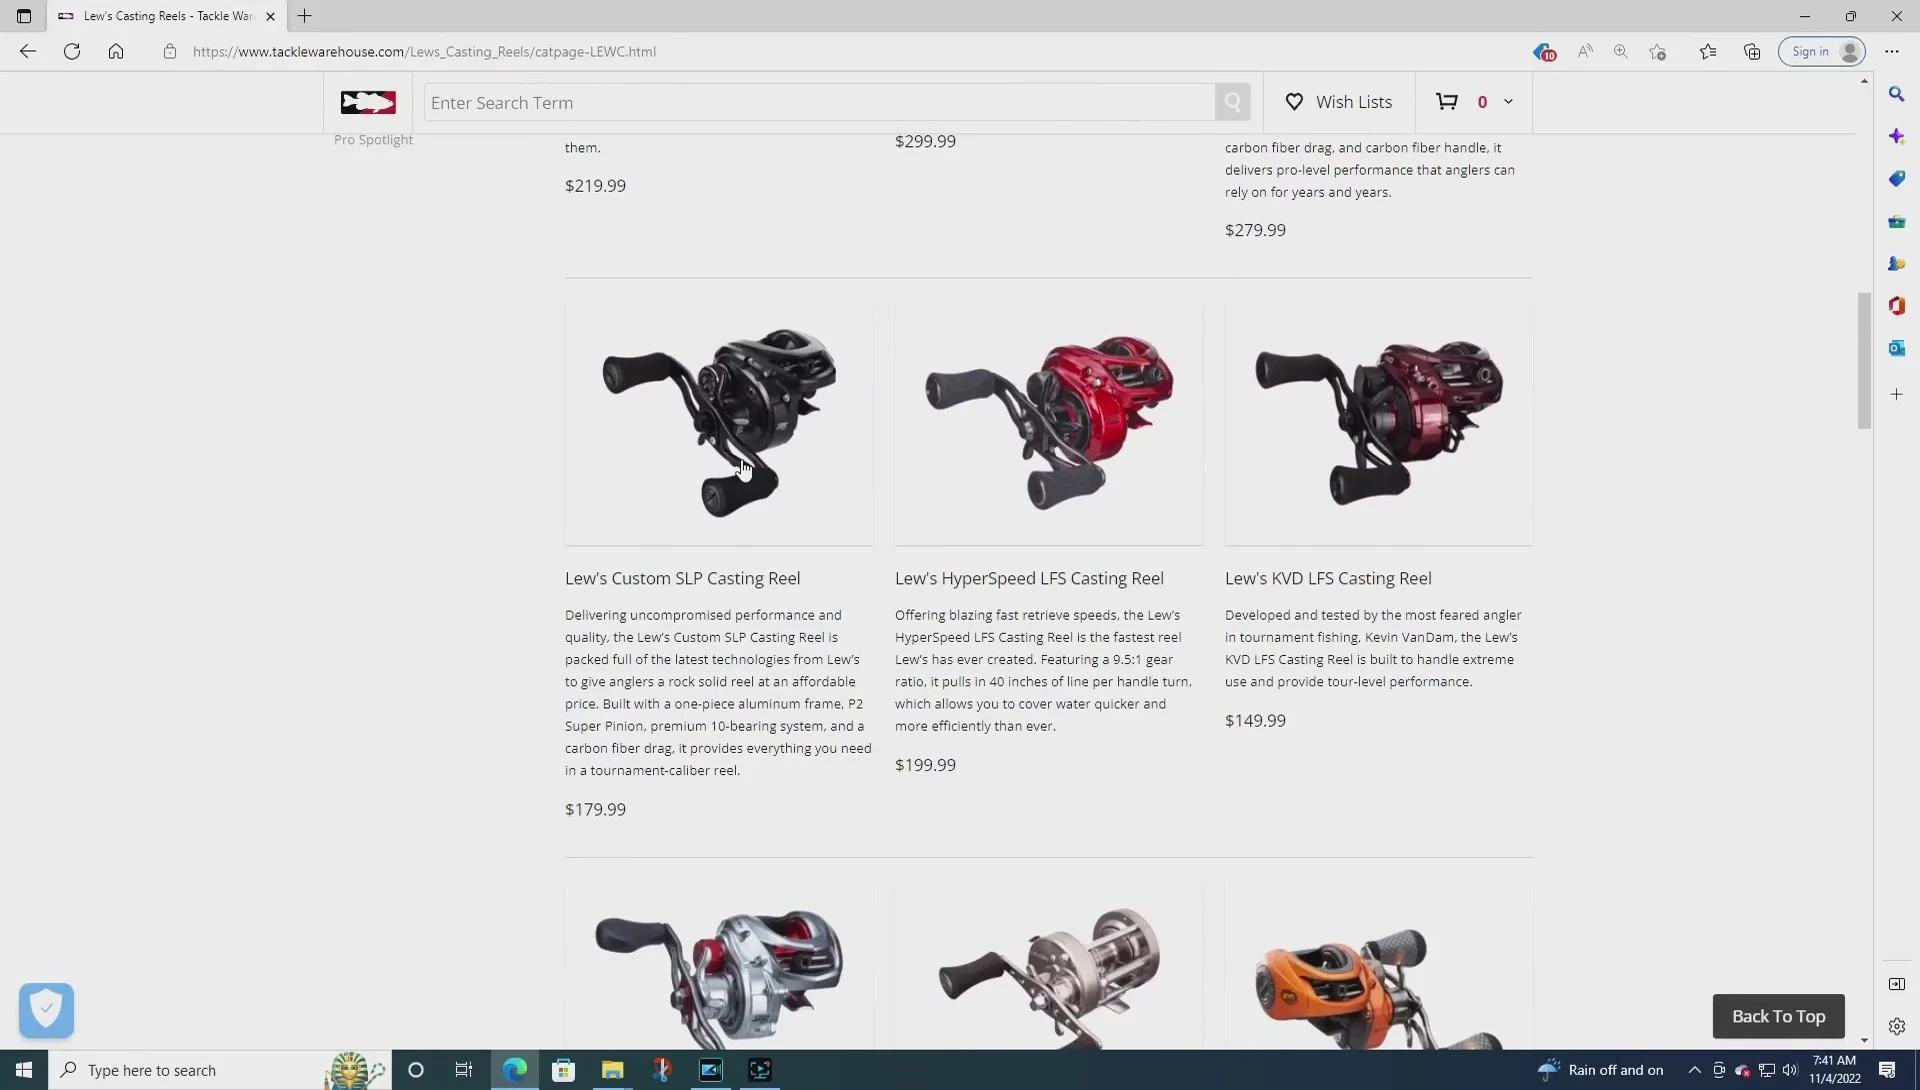
Task: Open Collections panel
Action: click(1752, 51)
